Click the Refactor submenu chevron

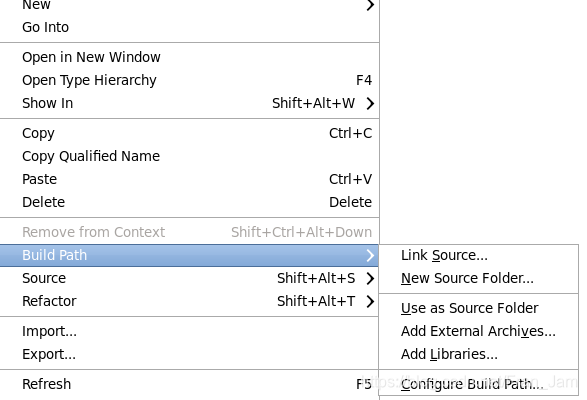click(370, 301)
